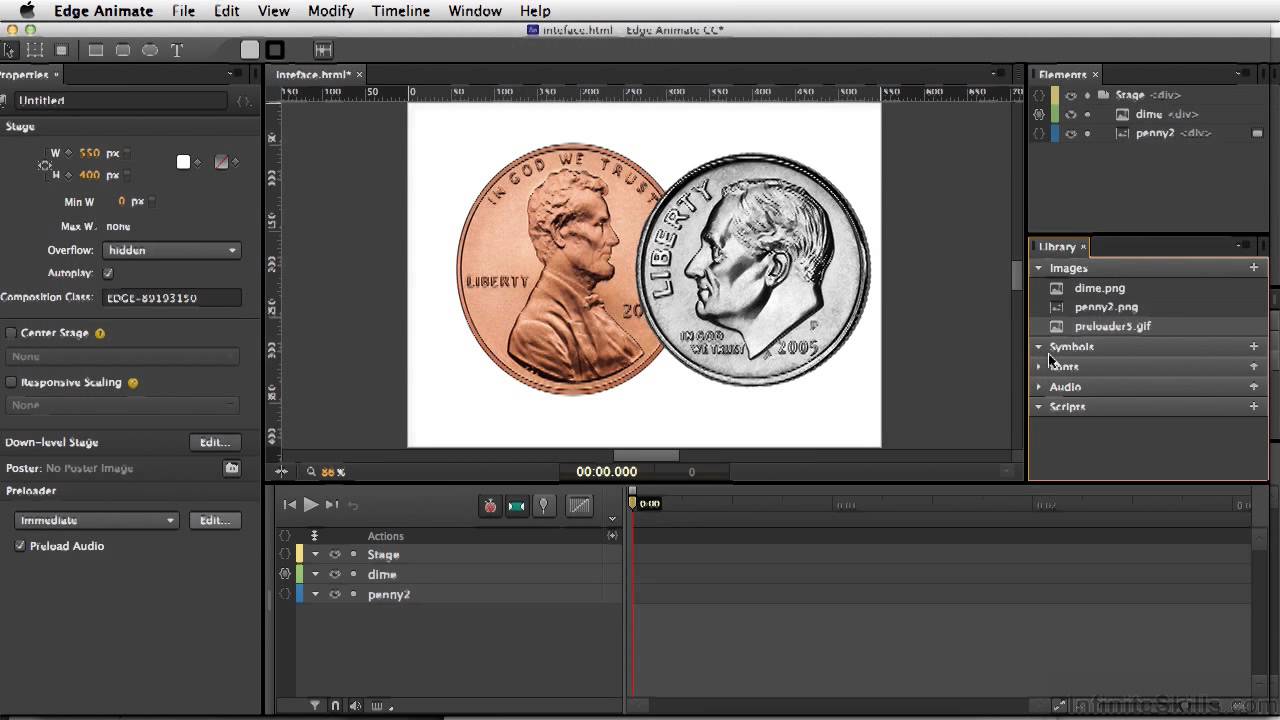
Task: Toggle Auto-Transition mode button
Action: point(517,506)
